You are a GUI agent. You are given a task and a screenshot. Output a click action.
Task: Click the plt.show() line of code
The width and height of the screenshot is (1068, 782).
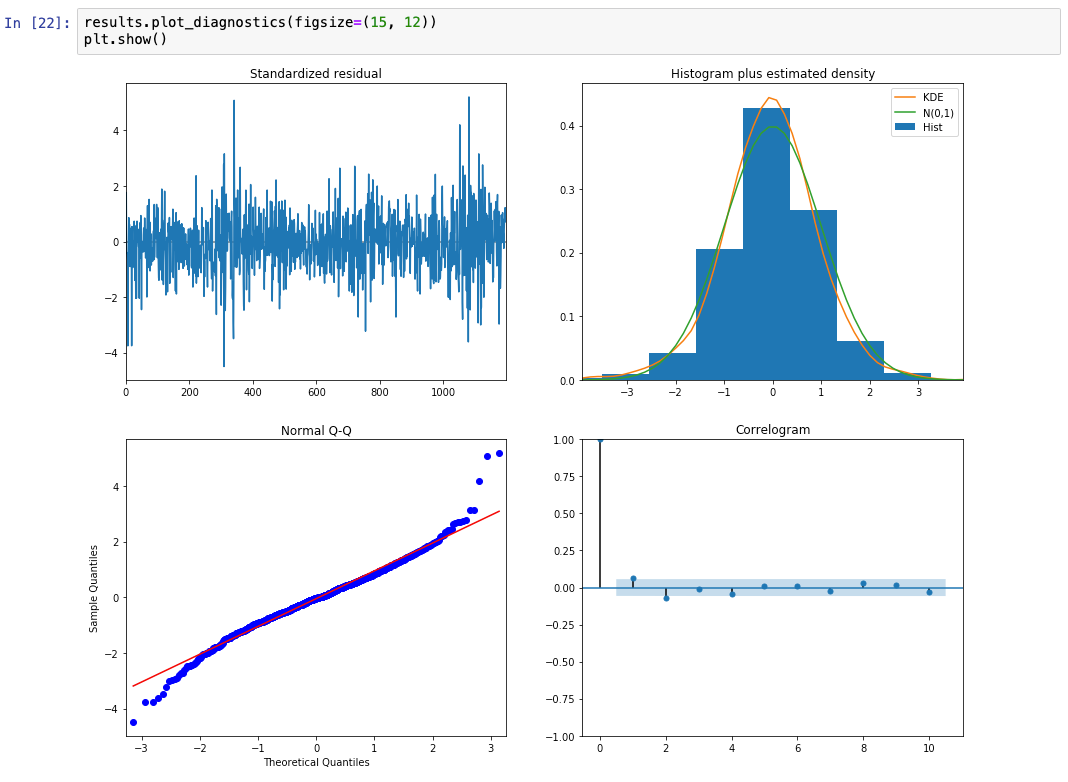tap(123, 36)
